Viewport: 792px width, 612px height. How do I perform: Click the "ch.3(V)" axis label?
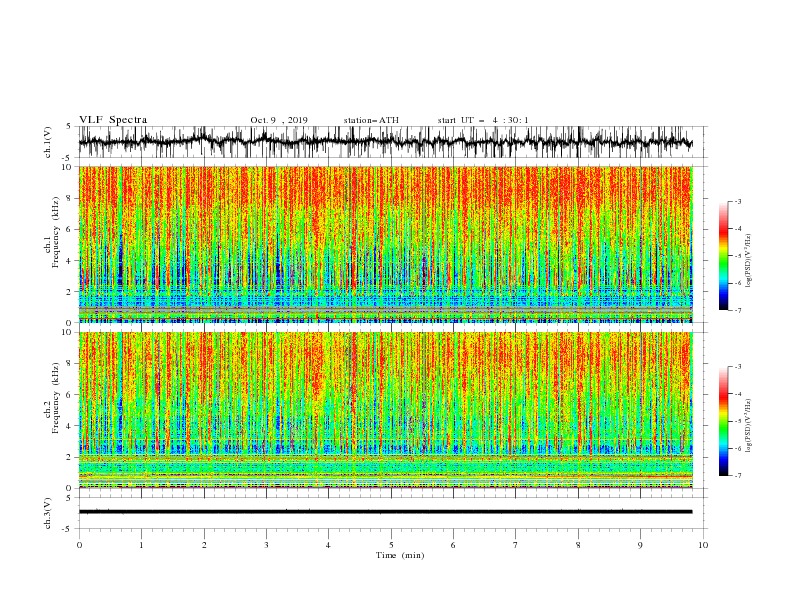click(48, 513)
